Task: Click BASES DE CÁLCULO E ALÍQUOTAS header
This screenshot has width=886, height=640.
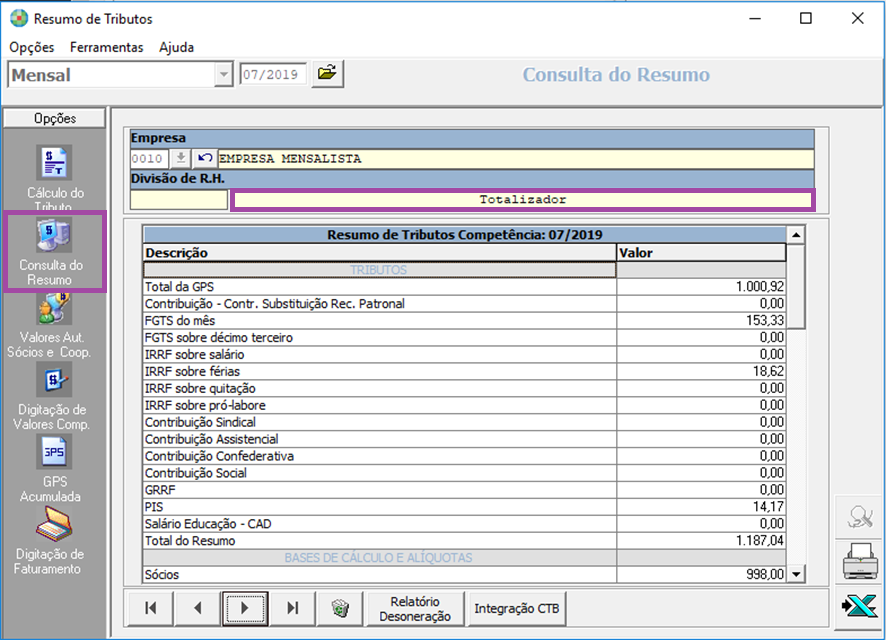Action: tap(379, 558)
